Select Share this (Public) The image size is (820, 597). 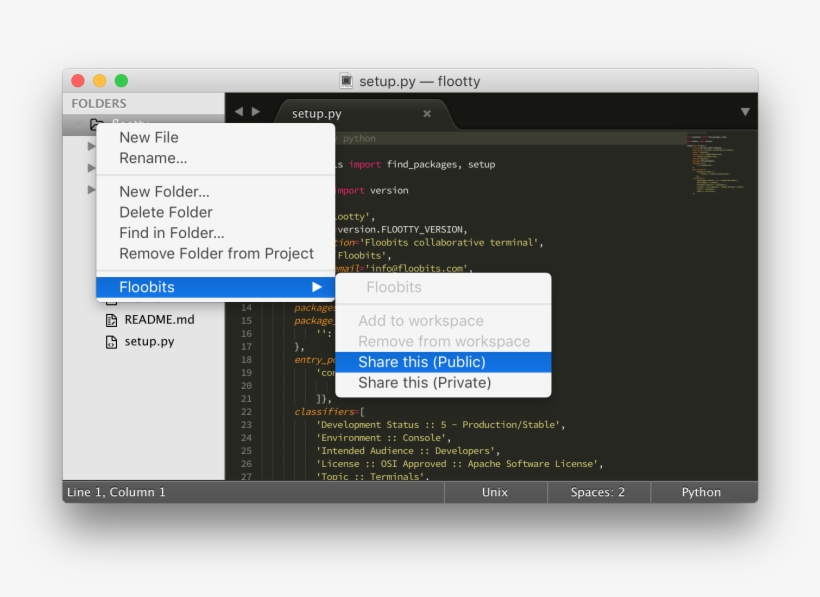422,362
